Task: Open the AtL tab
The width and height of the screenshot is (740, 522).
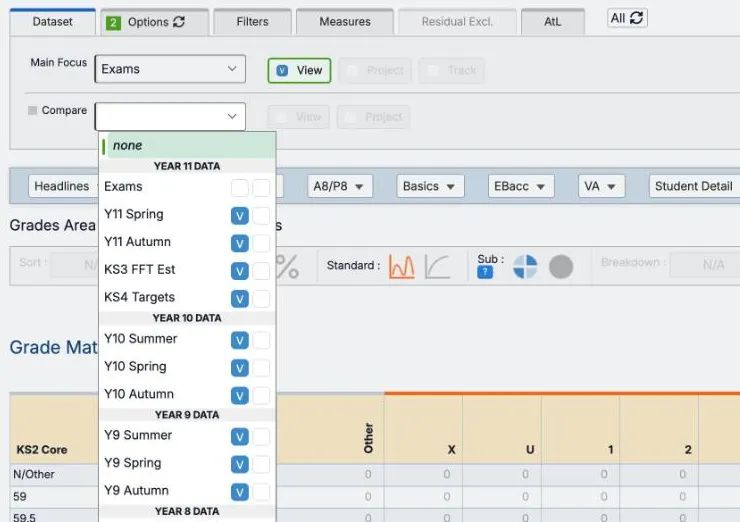Action: [553, 22]
